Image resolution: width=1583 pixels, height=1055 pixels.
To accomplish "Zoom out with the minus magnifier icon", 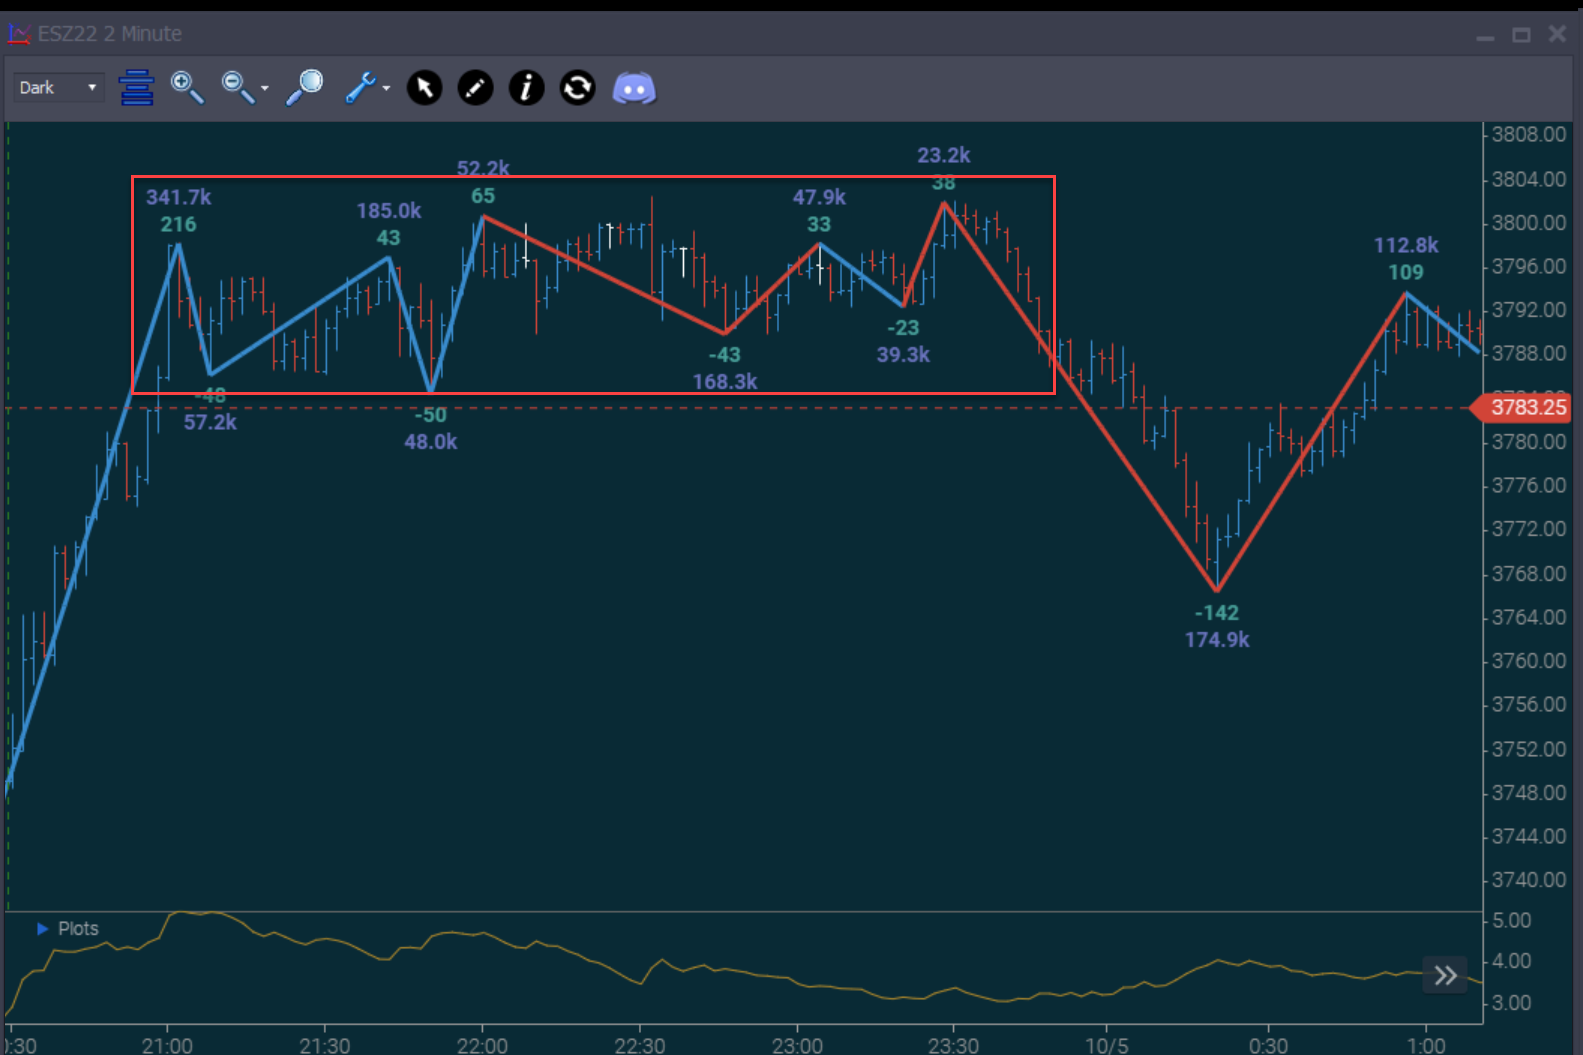I will (237, 88).
